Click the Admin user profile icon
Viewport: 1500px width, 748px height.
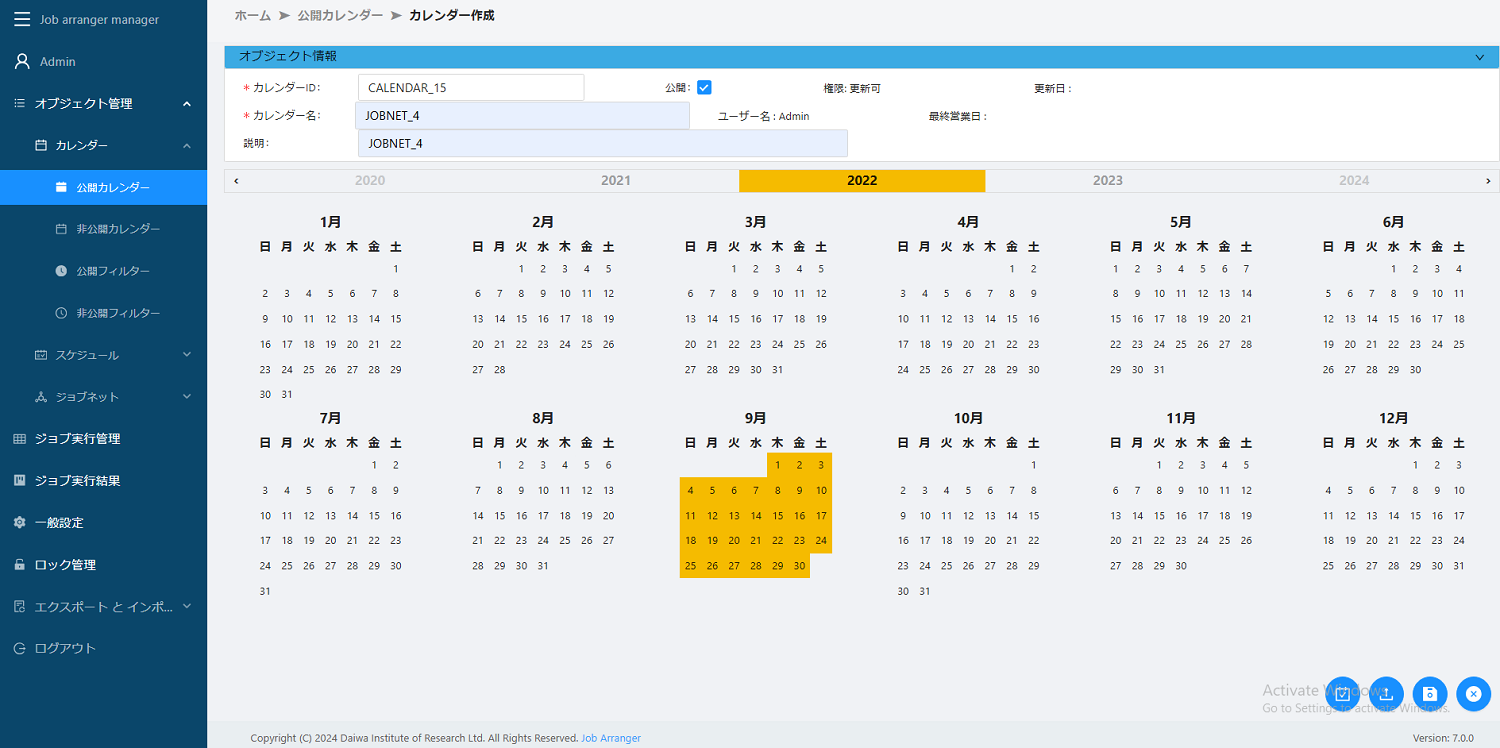[x=21, y=61]
